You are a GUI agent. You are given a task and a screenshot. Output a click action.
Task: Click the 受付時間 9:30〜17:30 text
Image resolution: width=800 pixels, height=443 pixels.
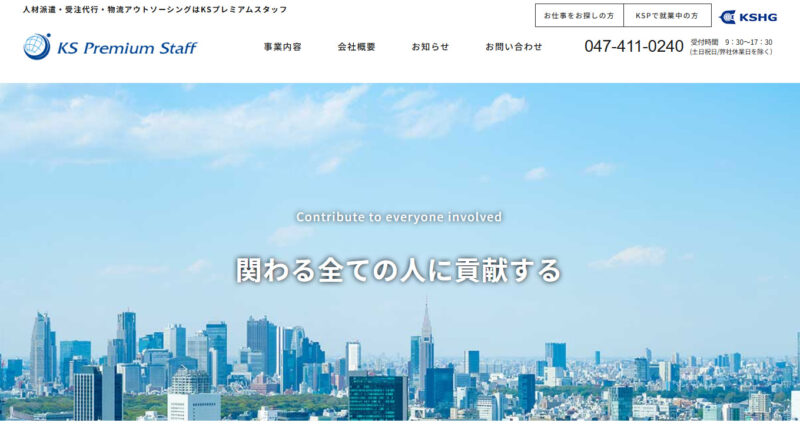coord(731,42)
